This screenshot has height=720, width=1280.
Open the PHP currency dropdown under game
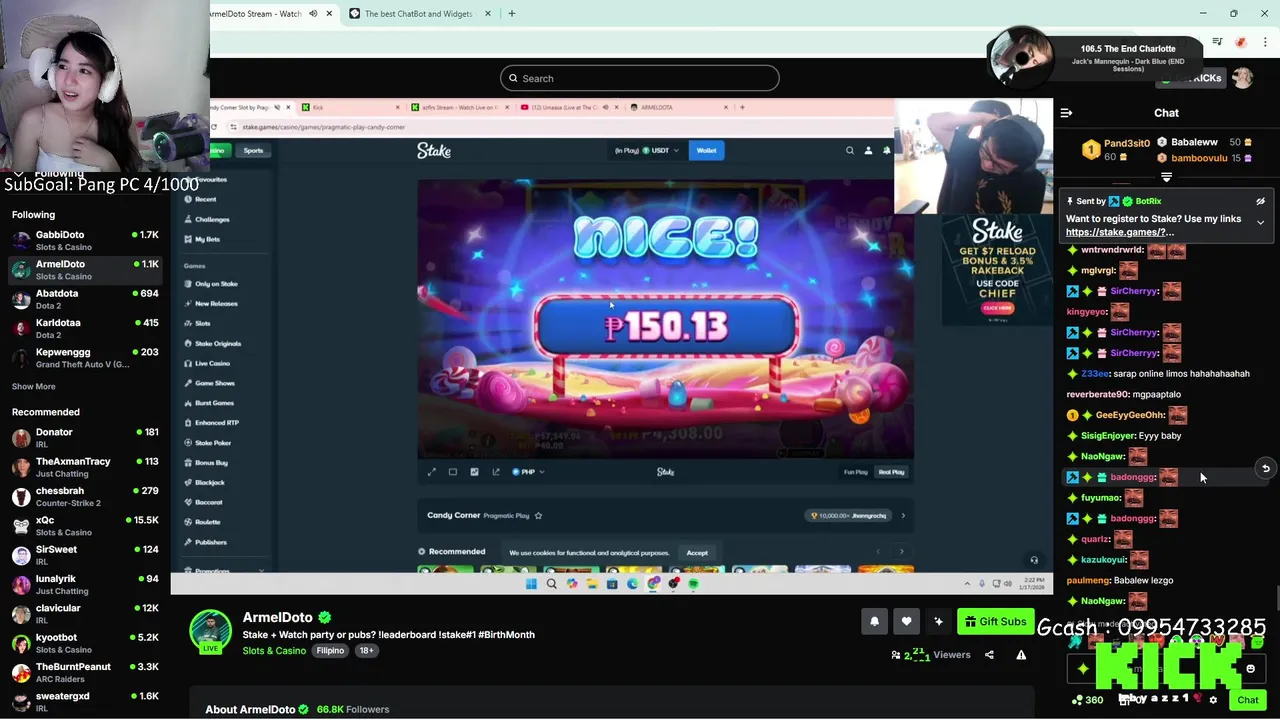coord(528,472)
